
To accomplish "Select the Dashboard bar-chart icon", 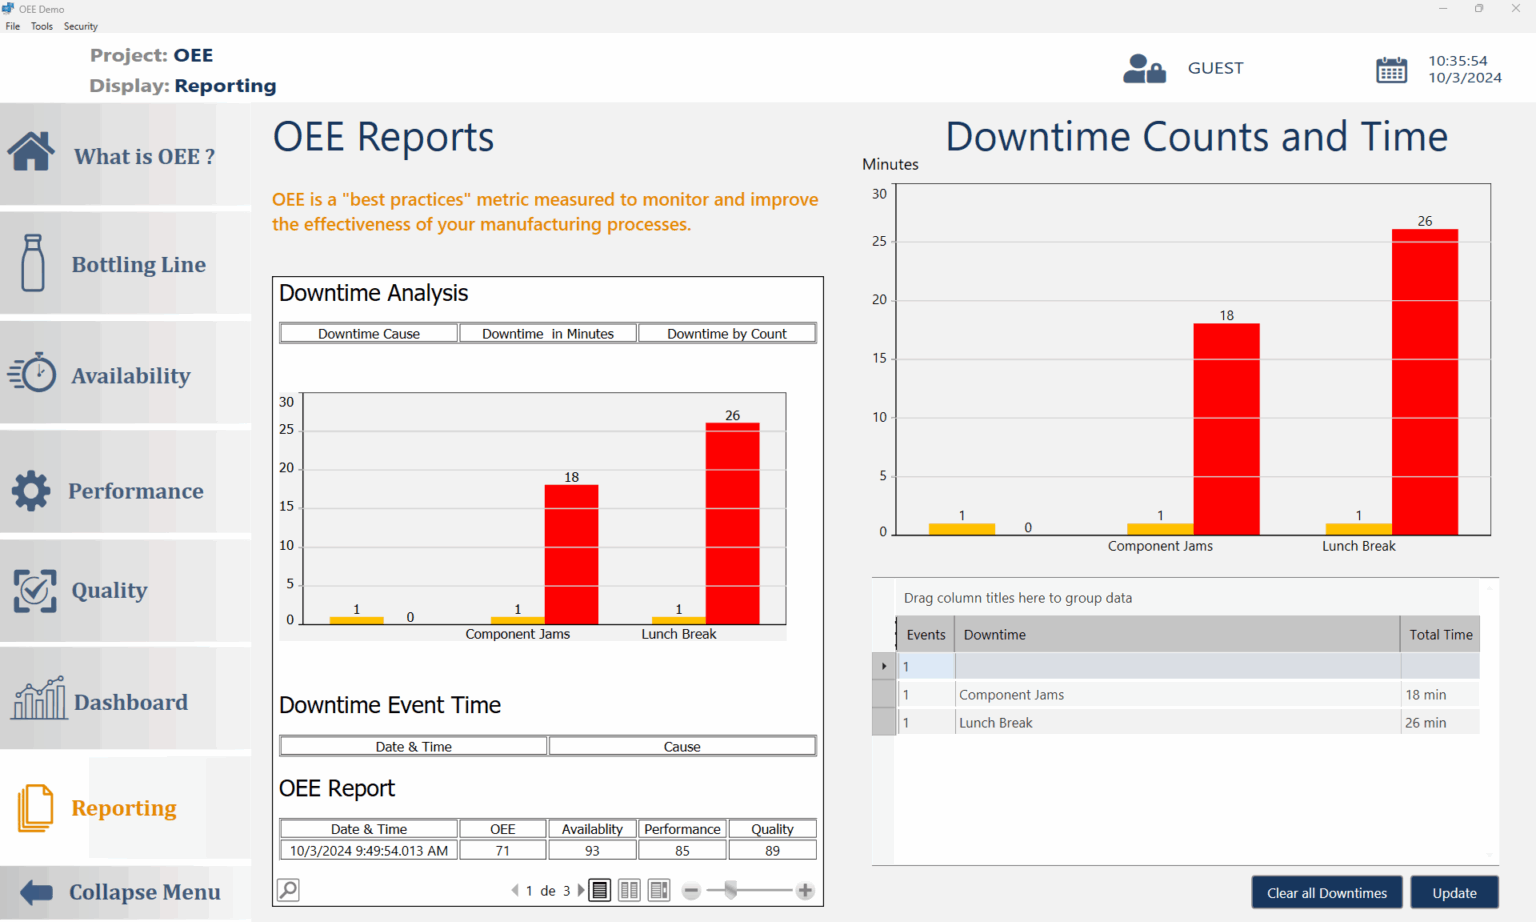I will [38, 700].
